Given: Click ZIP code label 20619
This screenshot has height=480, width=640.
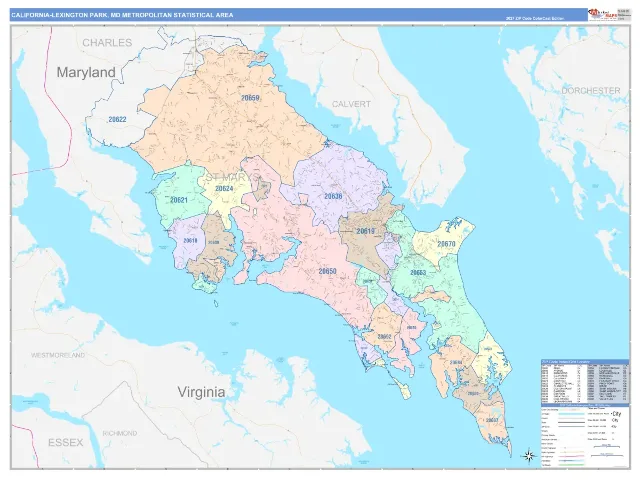Looking at the screenshot, I should click(x=365, y=231).
